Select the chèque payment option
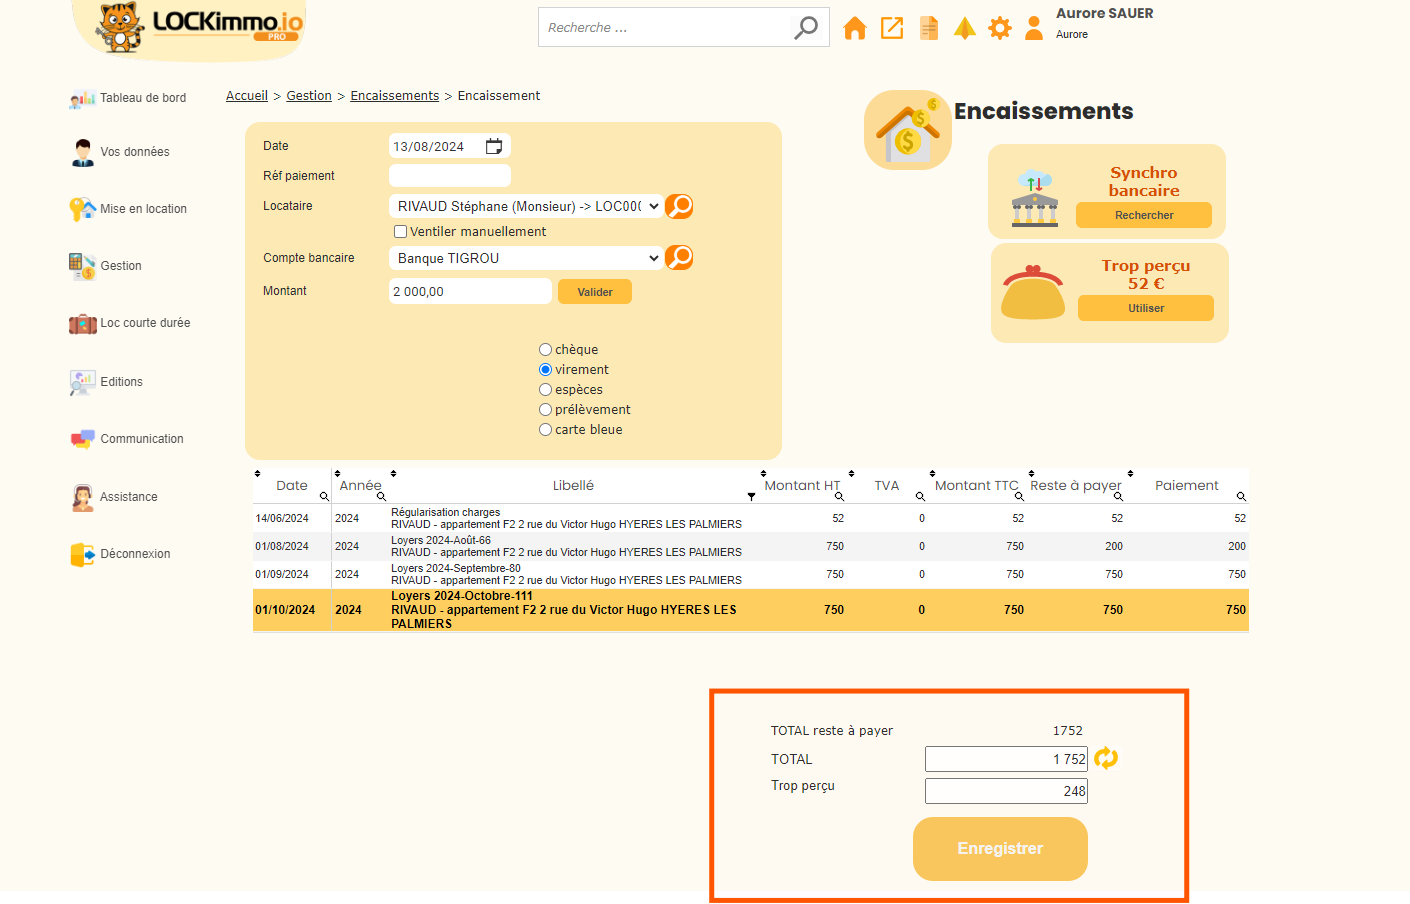The width and height of the screenshot is (1410, 904). coord(546,350)
